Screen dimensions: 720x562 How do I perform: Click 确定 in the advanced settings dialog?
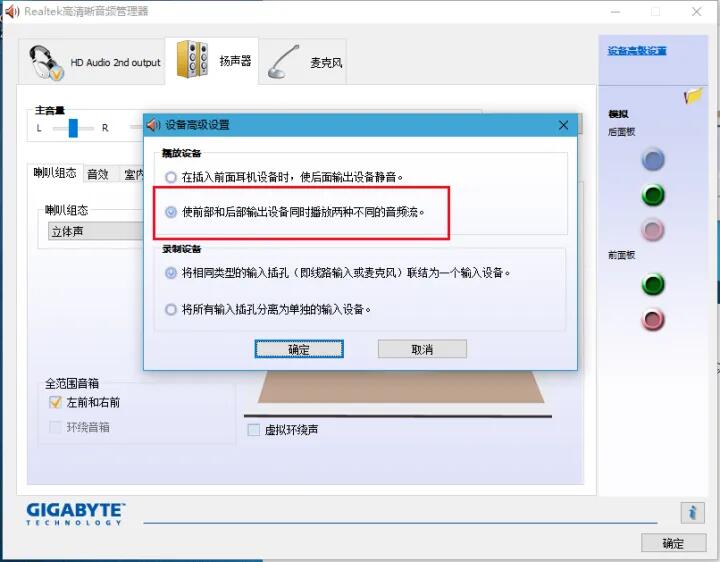point(299,349)
